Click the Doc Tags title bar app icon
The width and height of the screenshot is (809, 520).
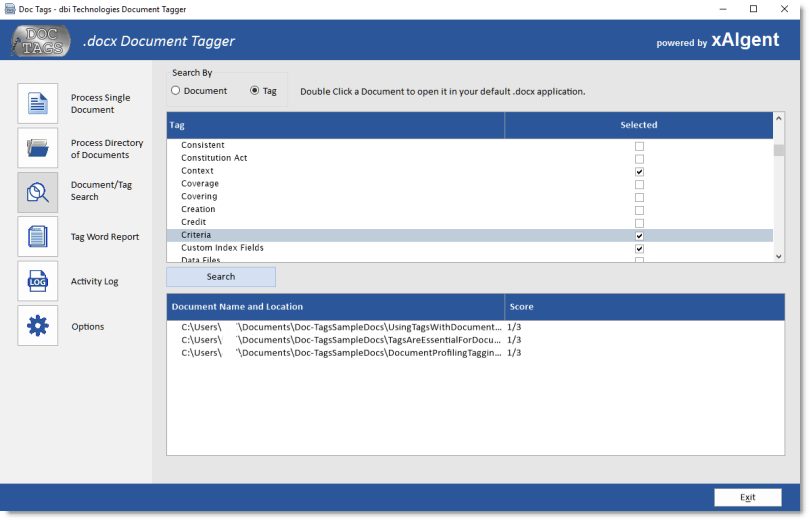(x=10, y=9)
